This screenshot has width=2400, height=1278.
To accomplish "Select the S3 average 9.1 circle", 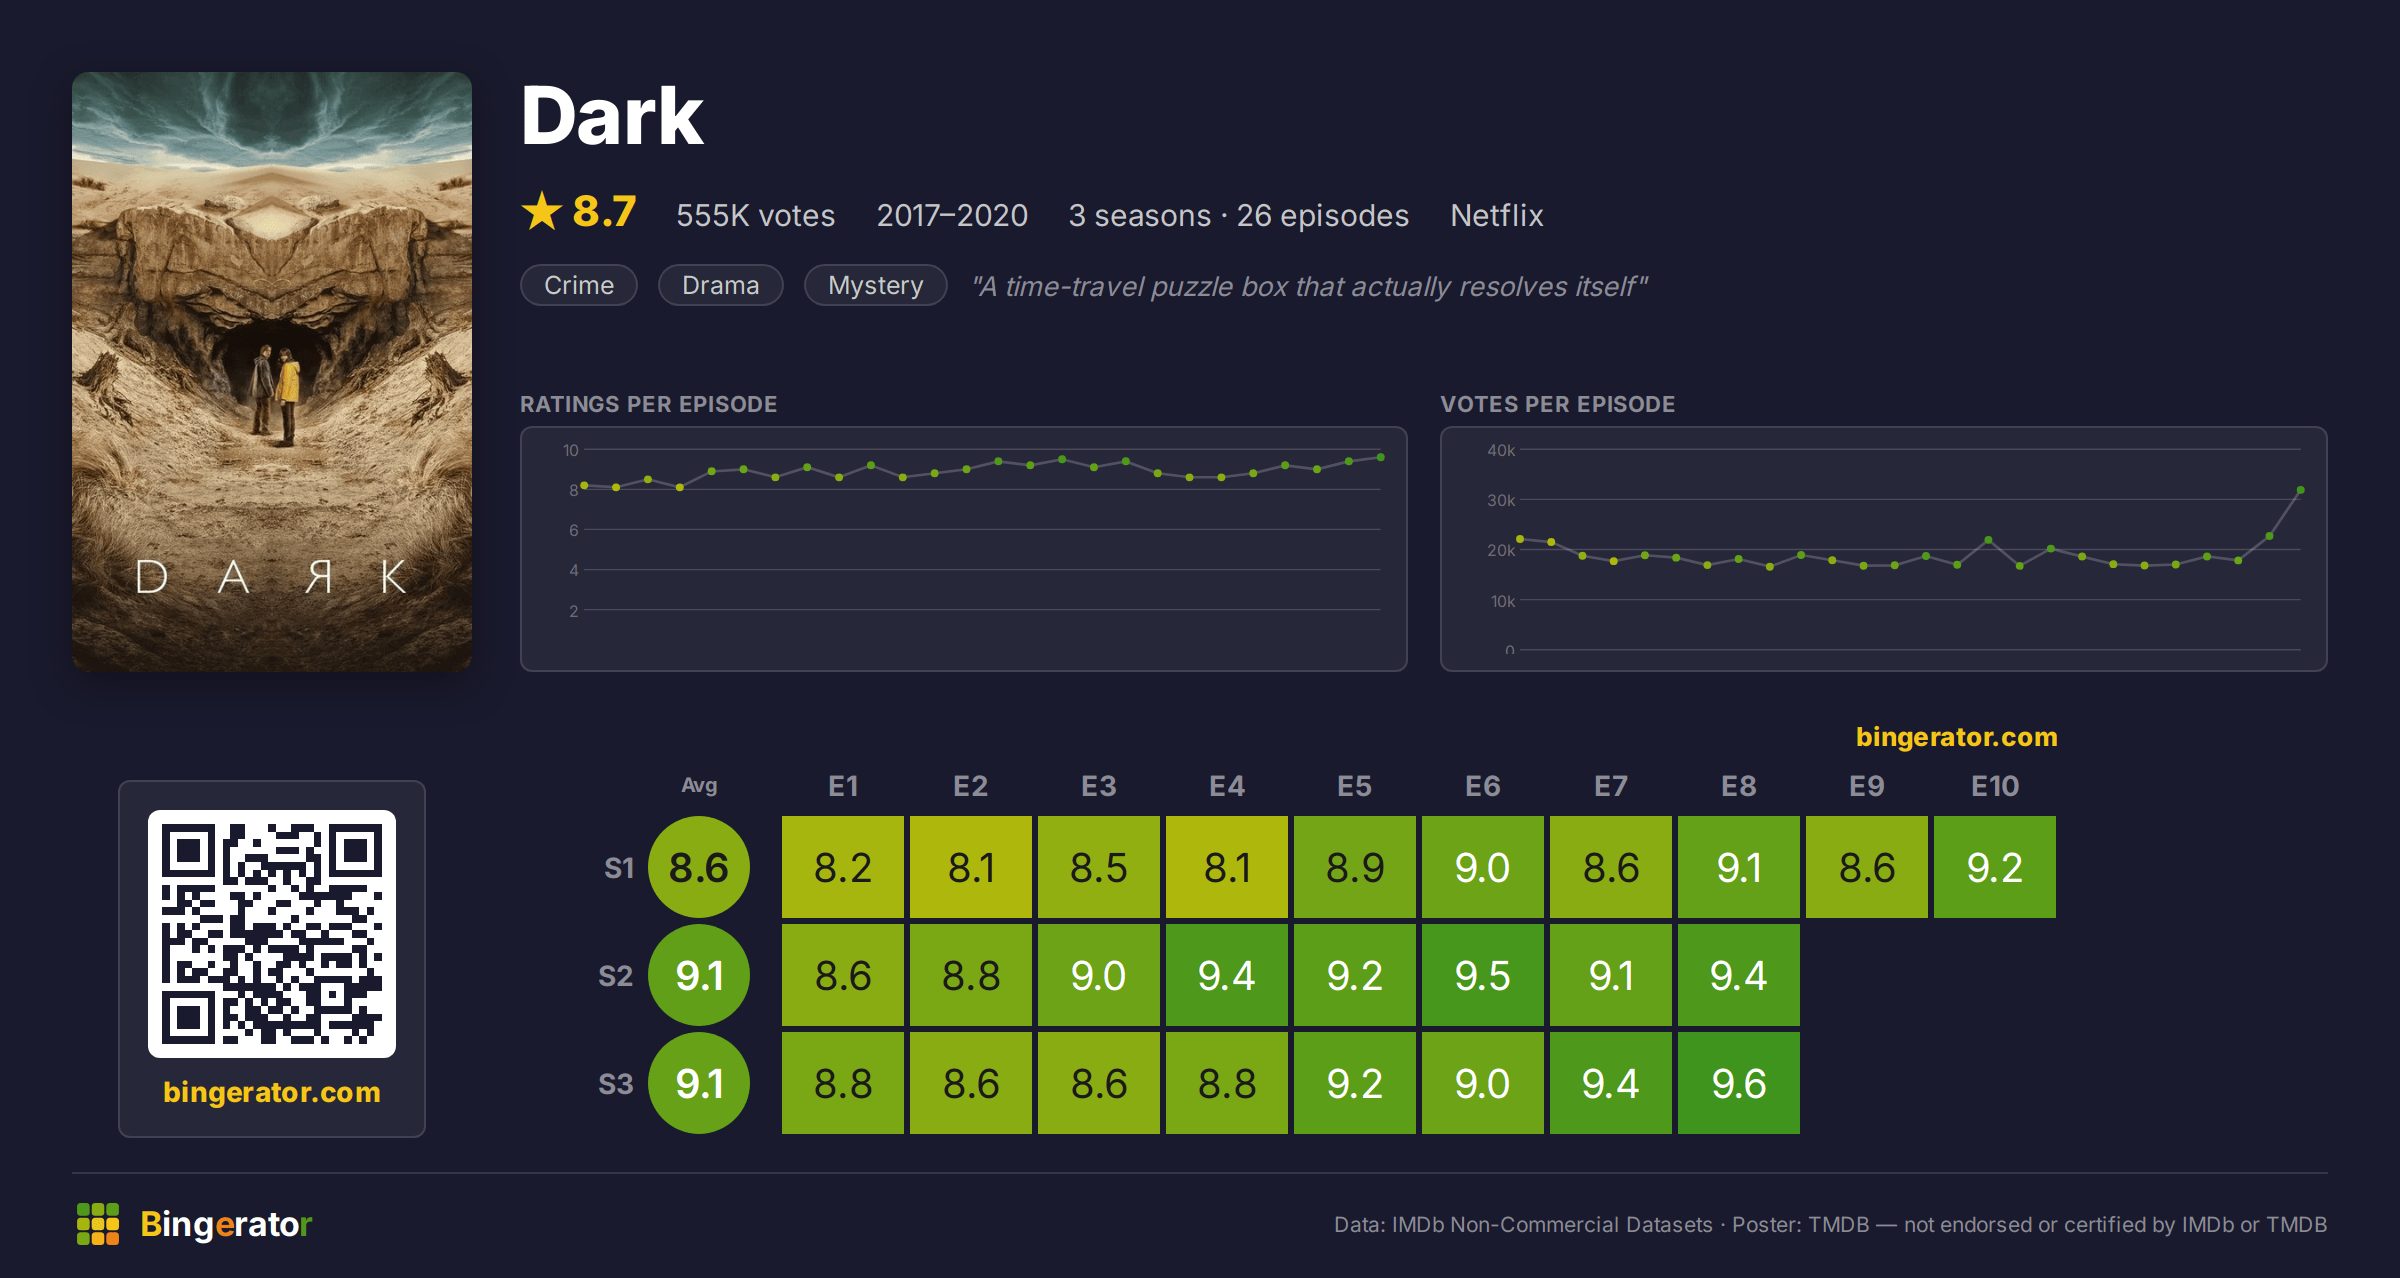I will (x=699, y=1083).
